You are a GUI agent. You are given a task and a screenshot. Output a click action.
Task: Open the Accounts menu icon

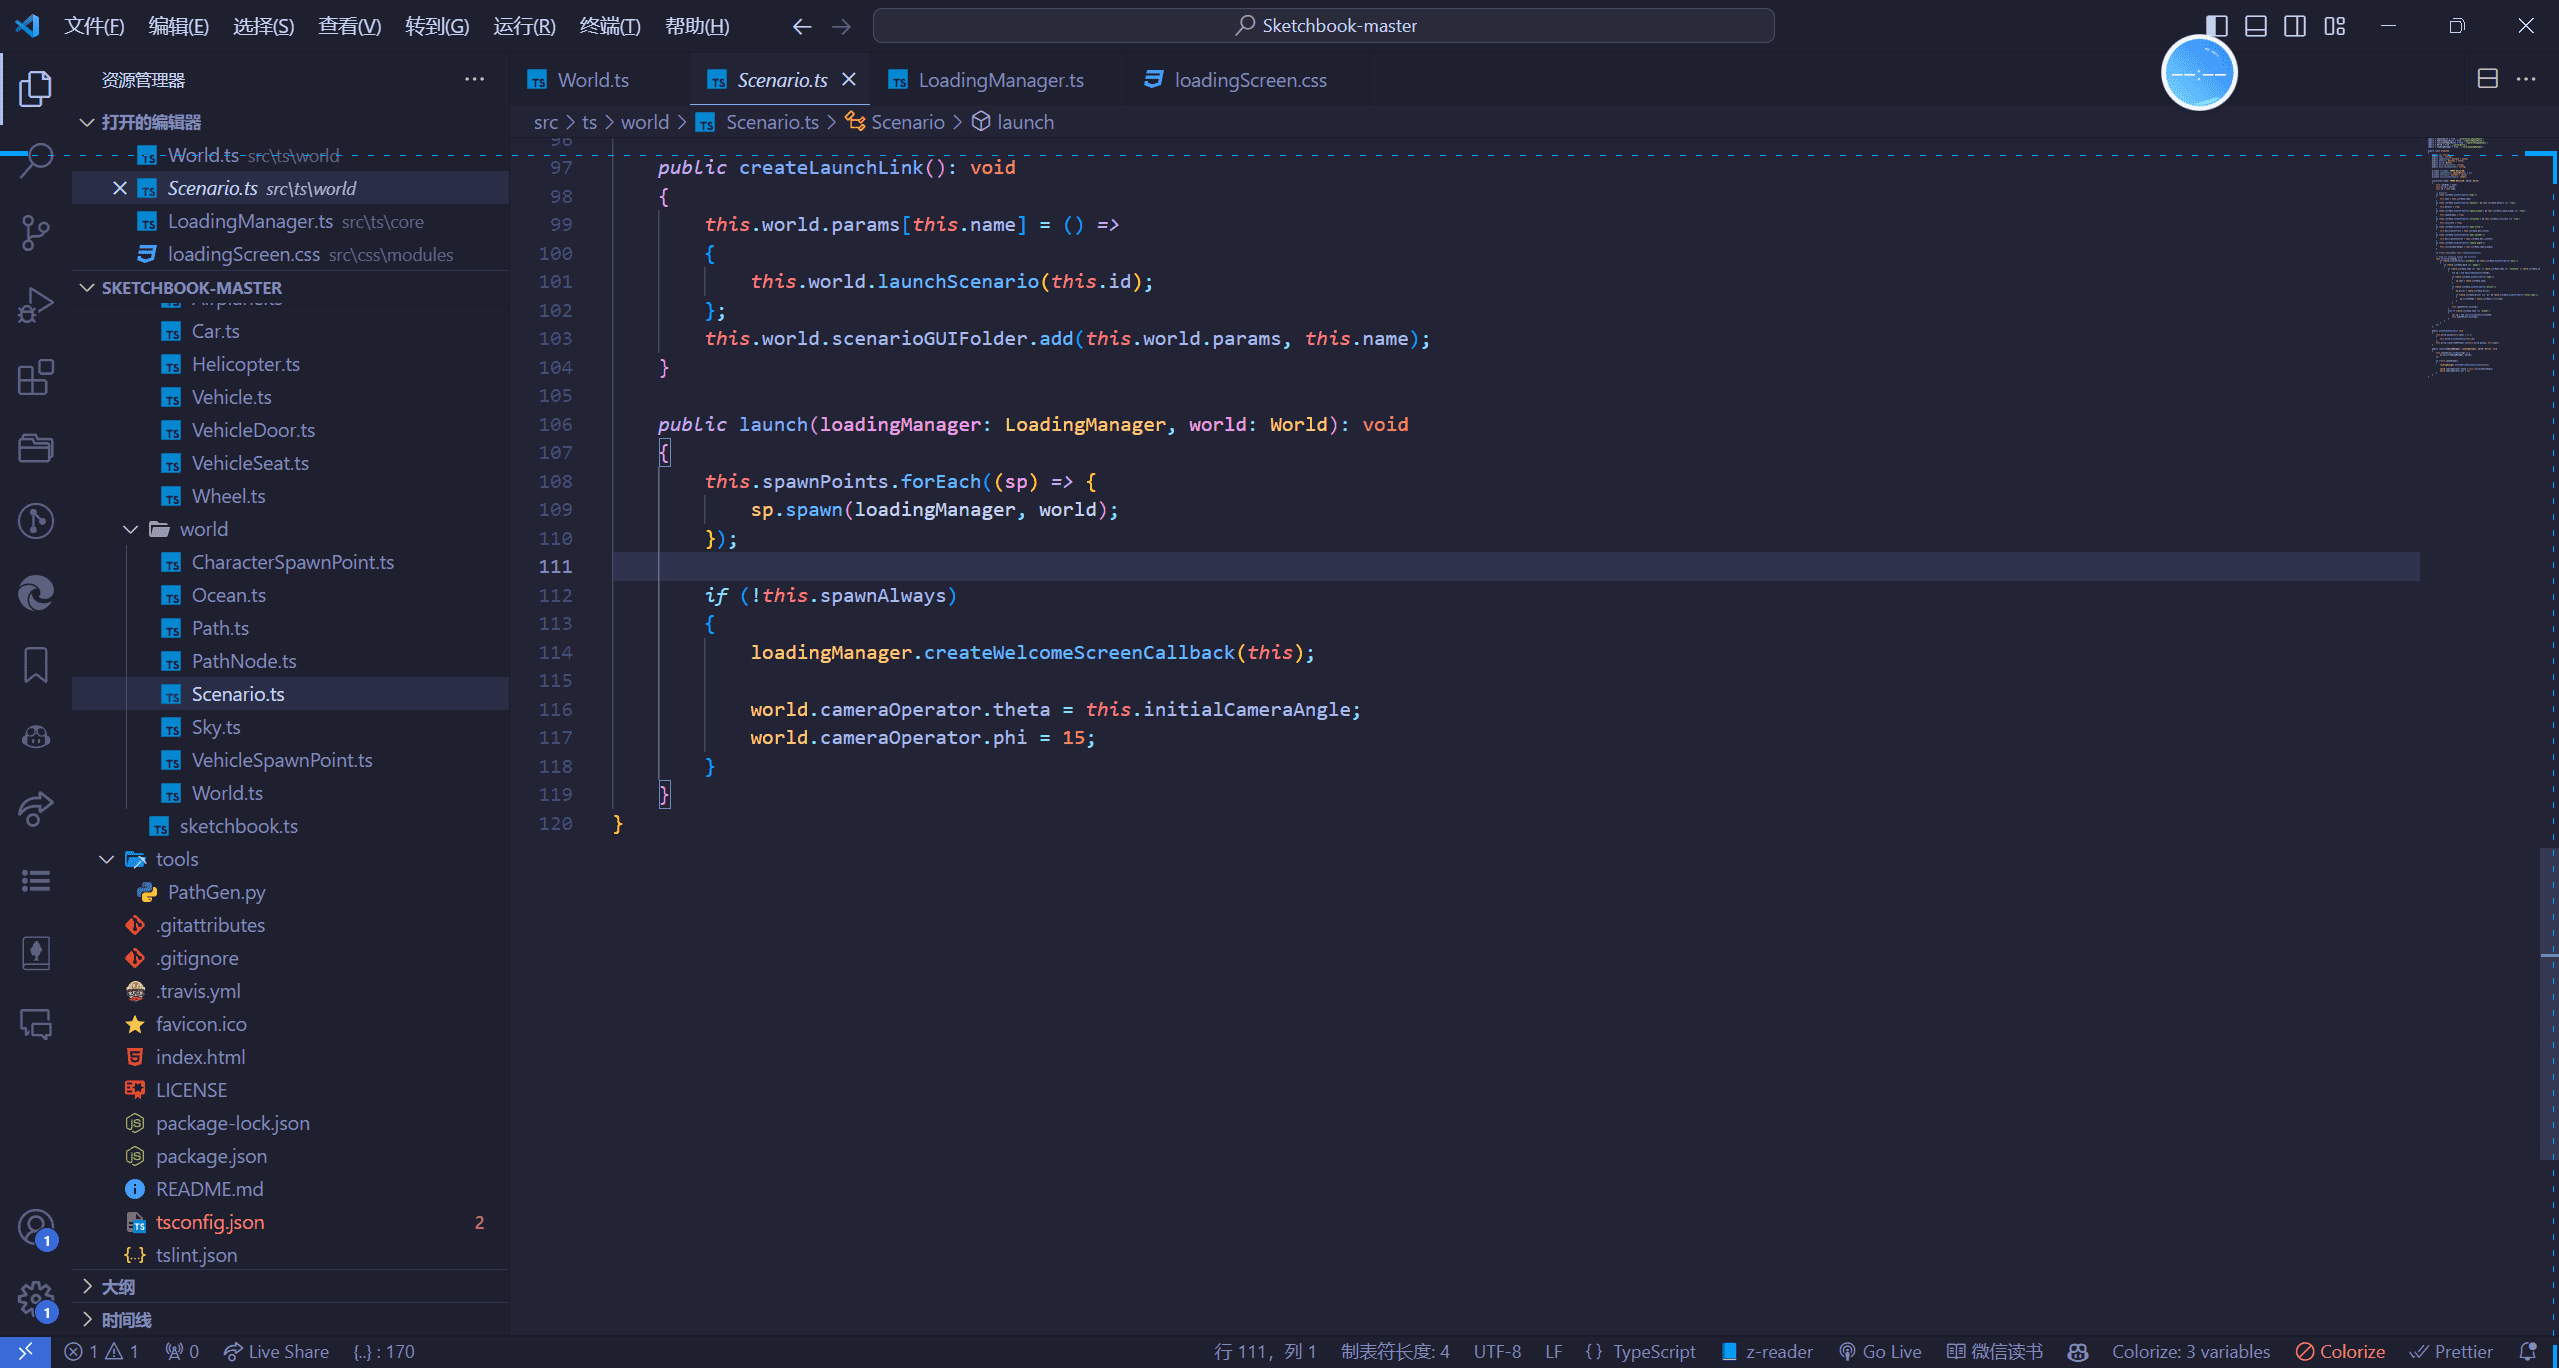(36, 1229)
